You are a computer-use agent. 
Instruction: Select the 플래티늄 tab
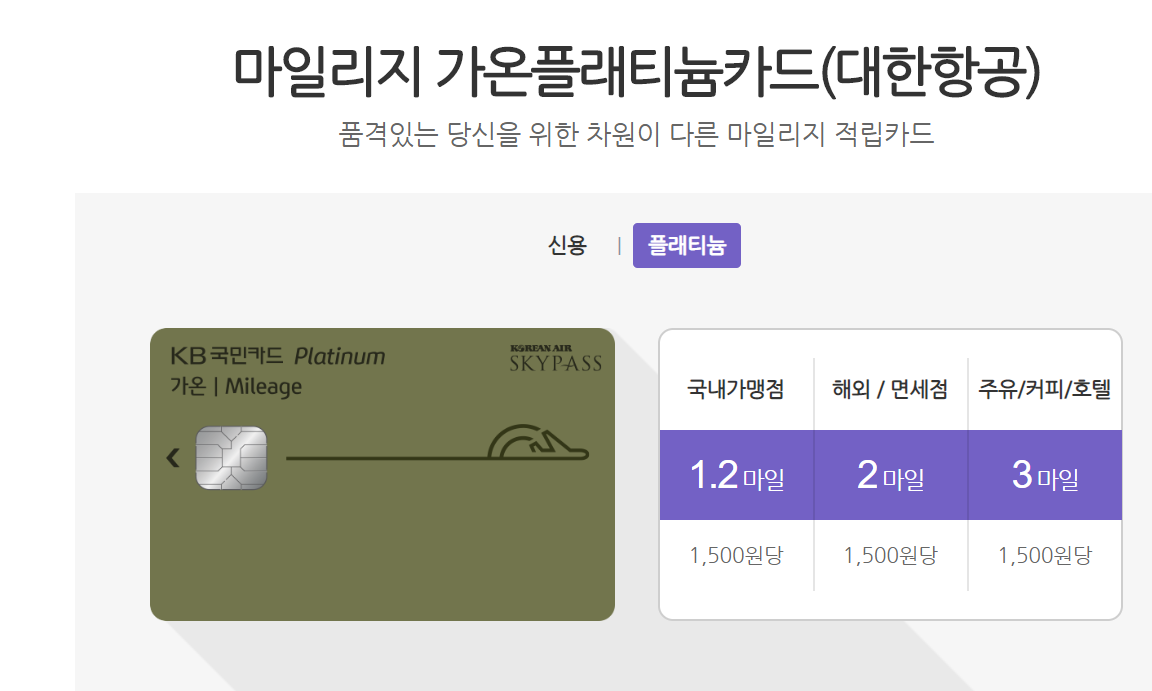pyautogui.click(x=687, y=245)
